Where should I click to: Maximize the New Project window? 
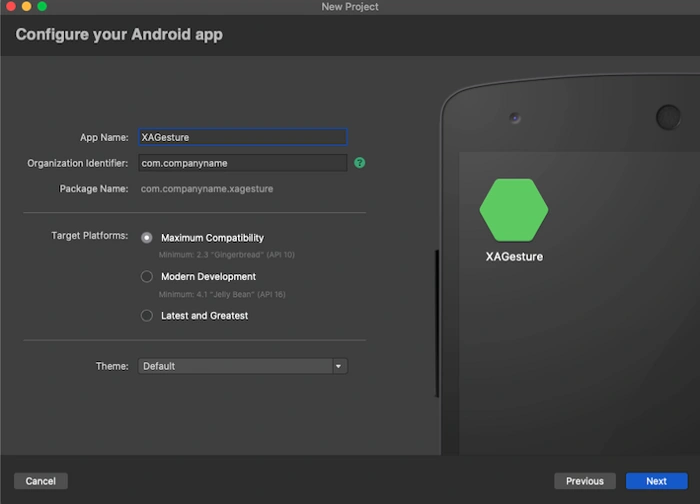(x=42, y=6)
